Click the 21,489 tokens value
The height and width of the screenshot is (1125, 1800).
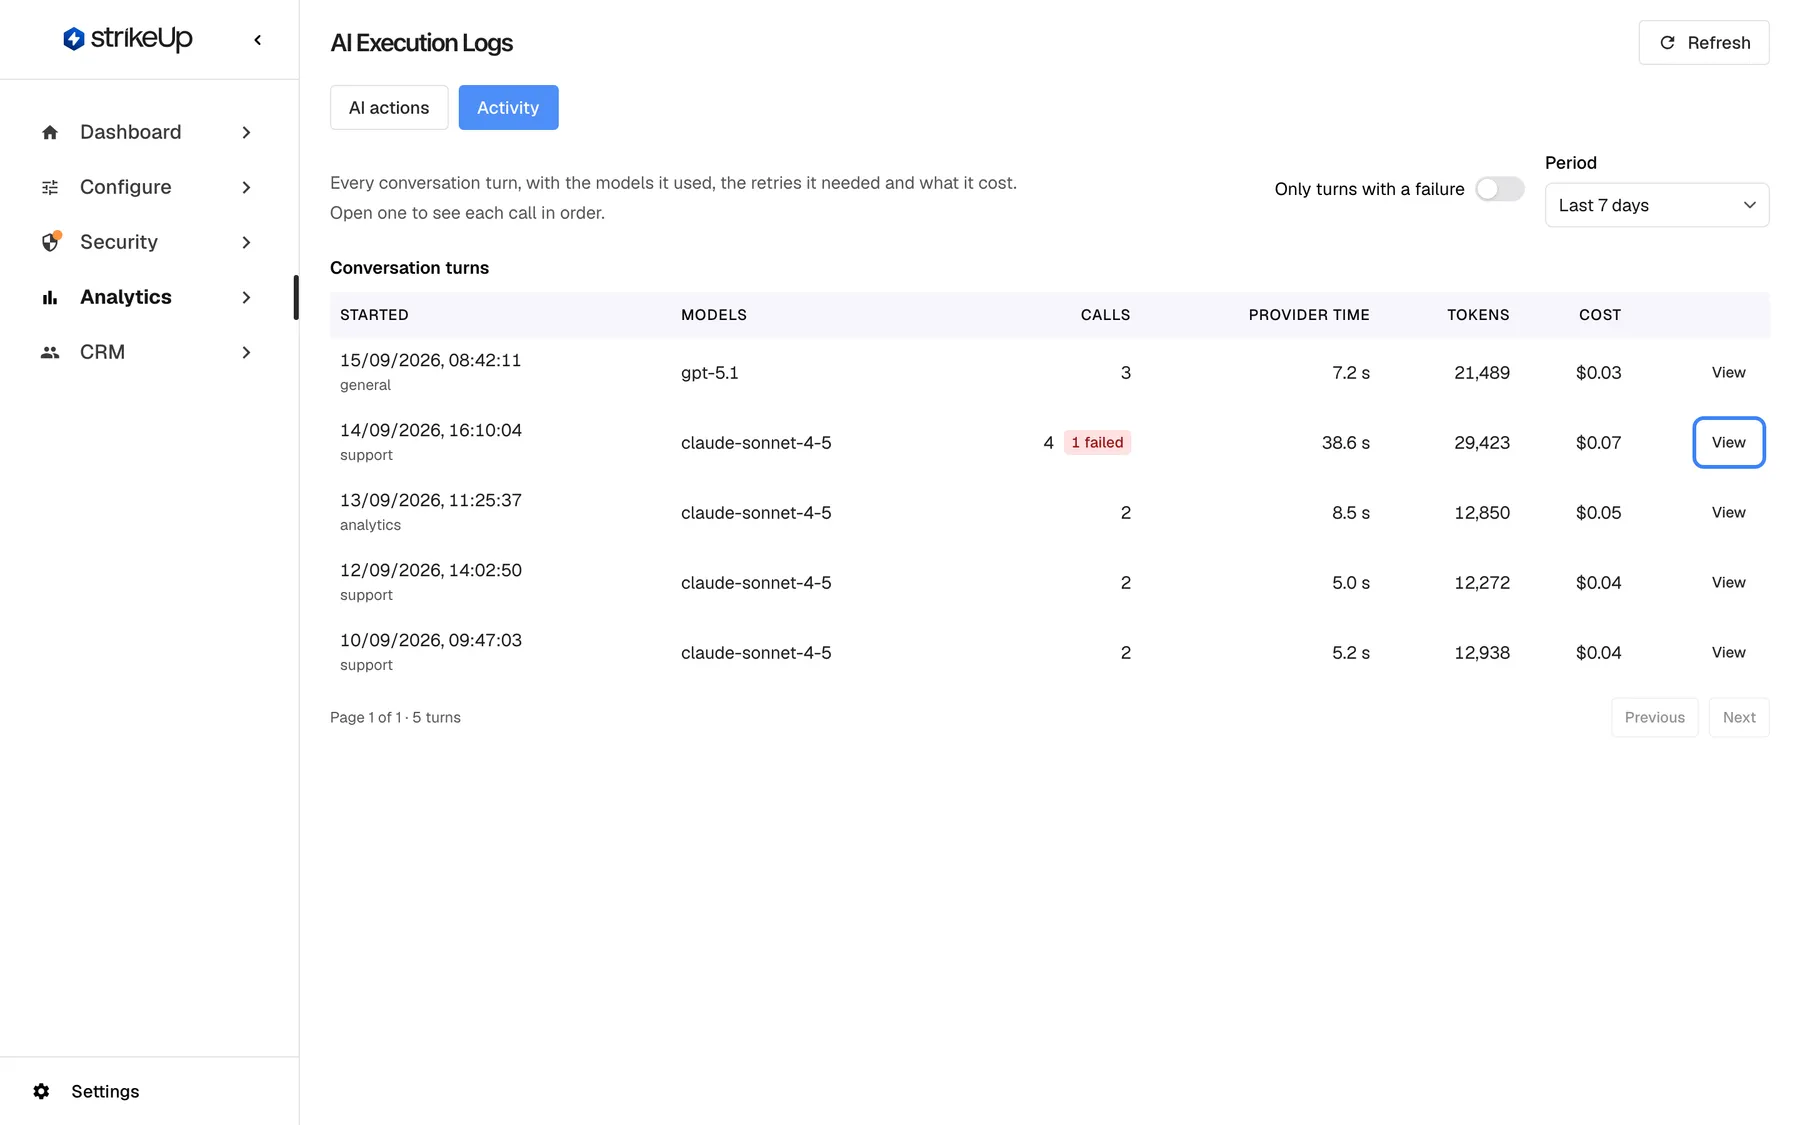[1482, 372]
